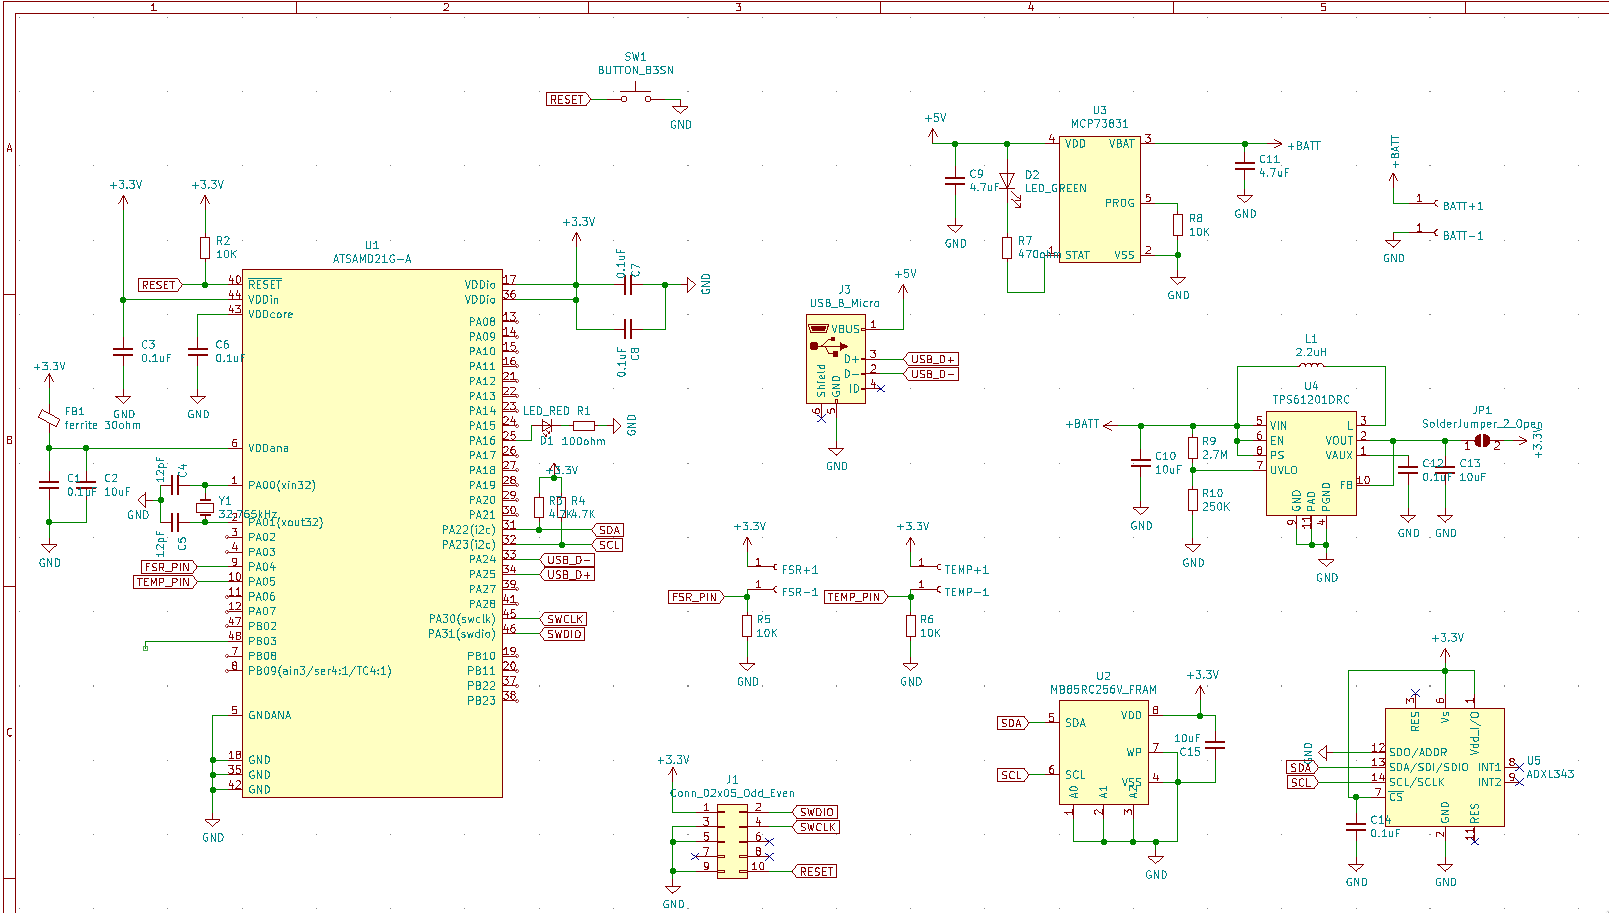Select the L1 2.2uH inductor symbol

pos(1311,364)
